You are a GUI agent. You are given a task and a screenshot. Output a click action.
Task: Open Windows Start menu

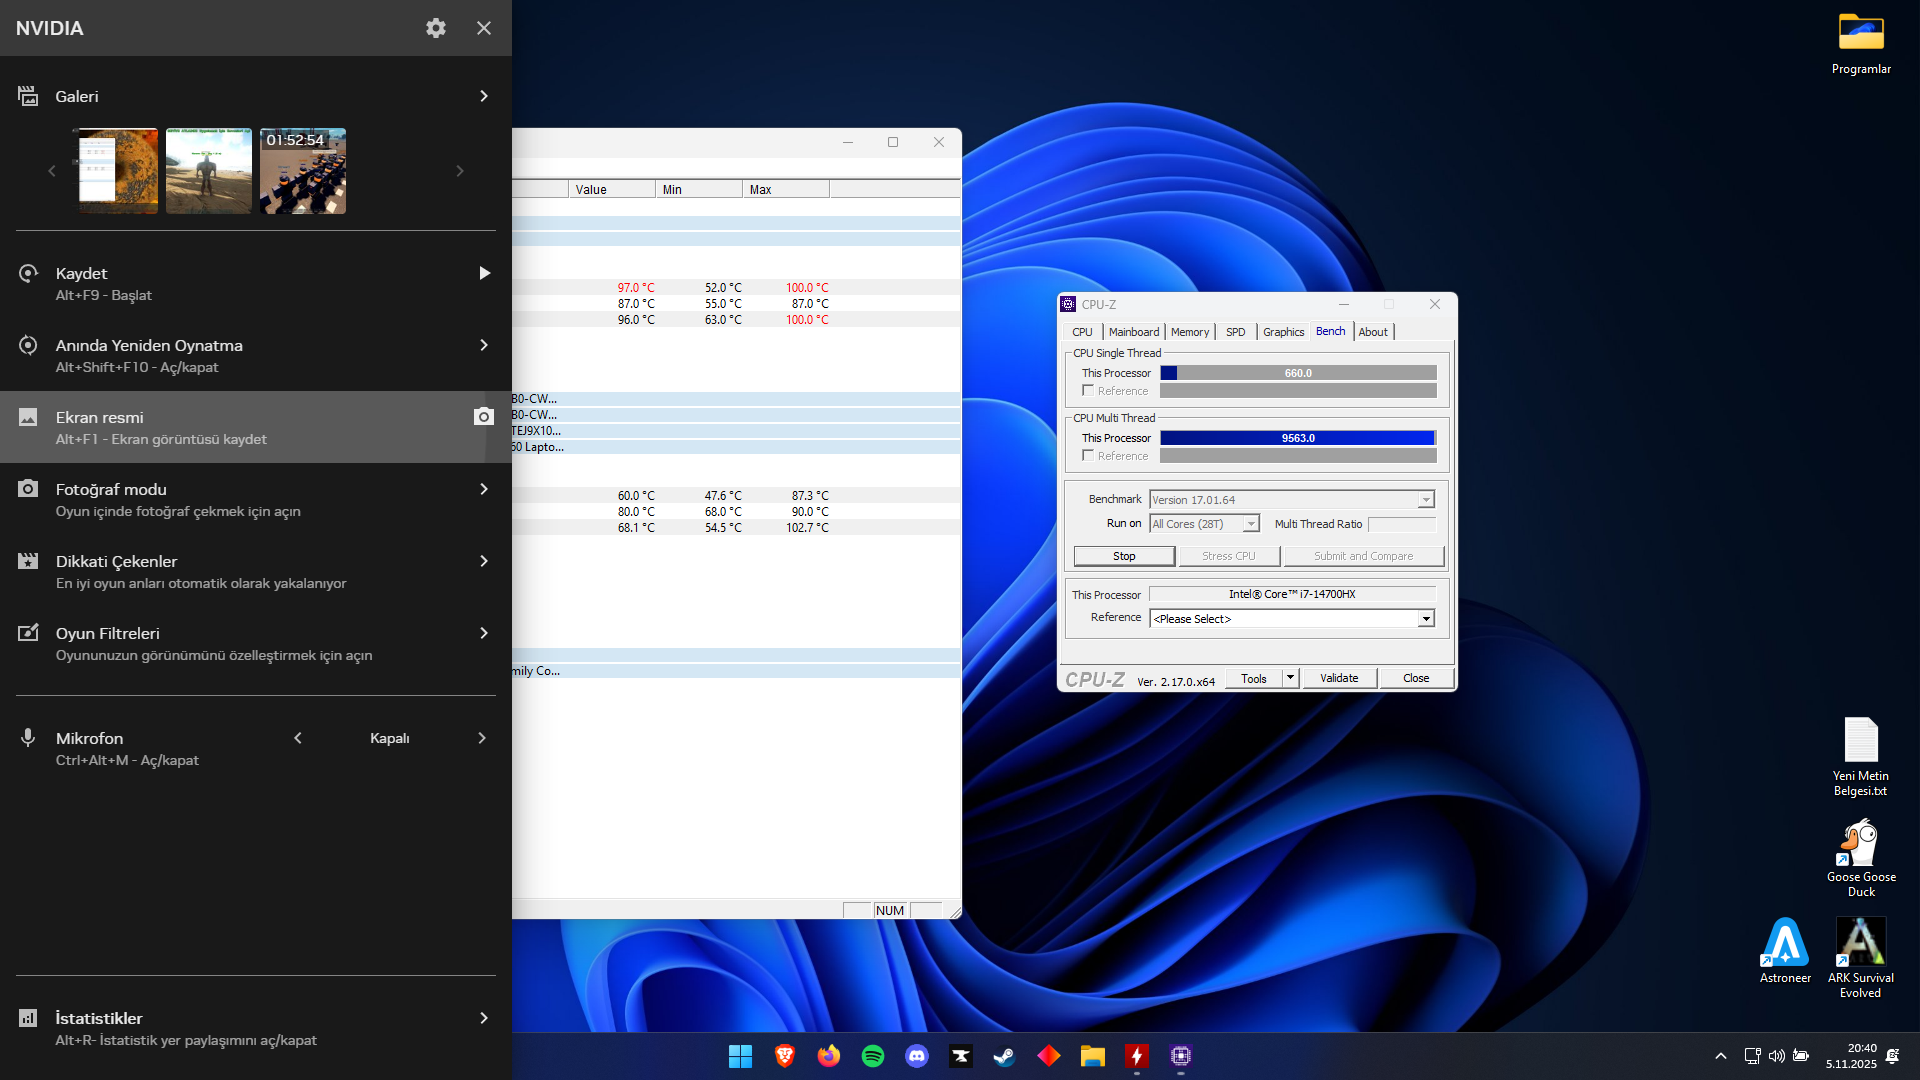coord(740,1056)
